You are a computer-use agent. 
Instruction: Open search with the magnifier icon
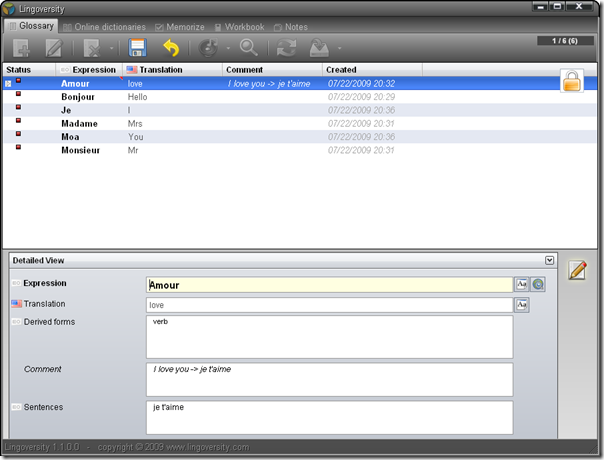click(x=248, y=48)
